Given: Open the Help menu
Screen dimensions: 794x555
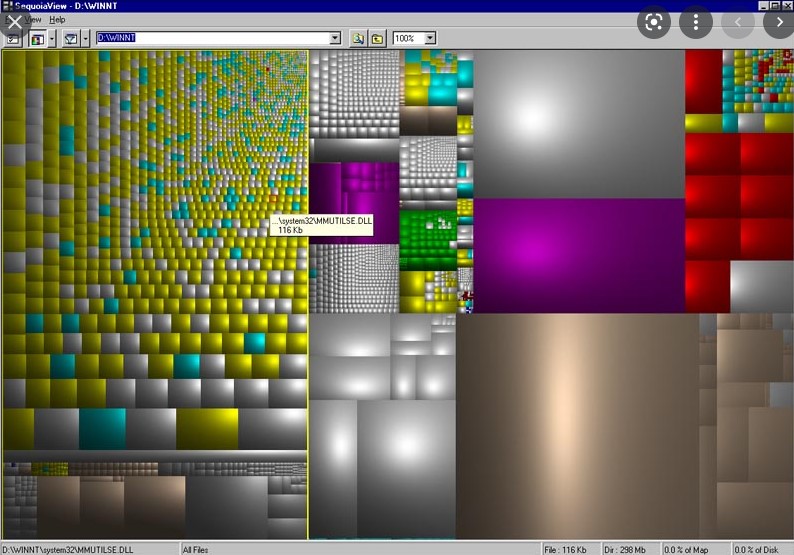Looking at the screenshot, I should click(x=57, y=20).
